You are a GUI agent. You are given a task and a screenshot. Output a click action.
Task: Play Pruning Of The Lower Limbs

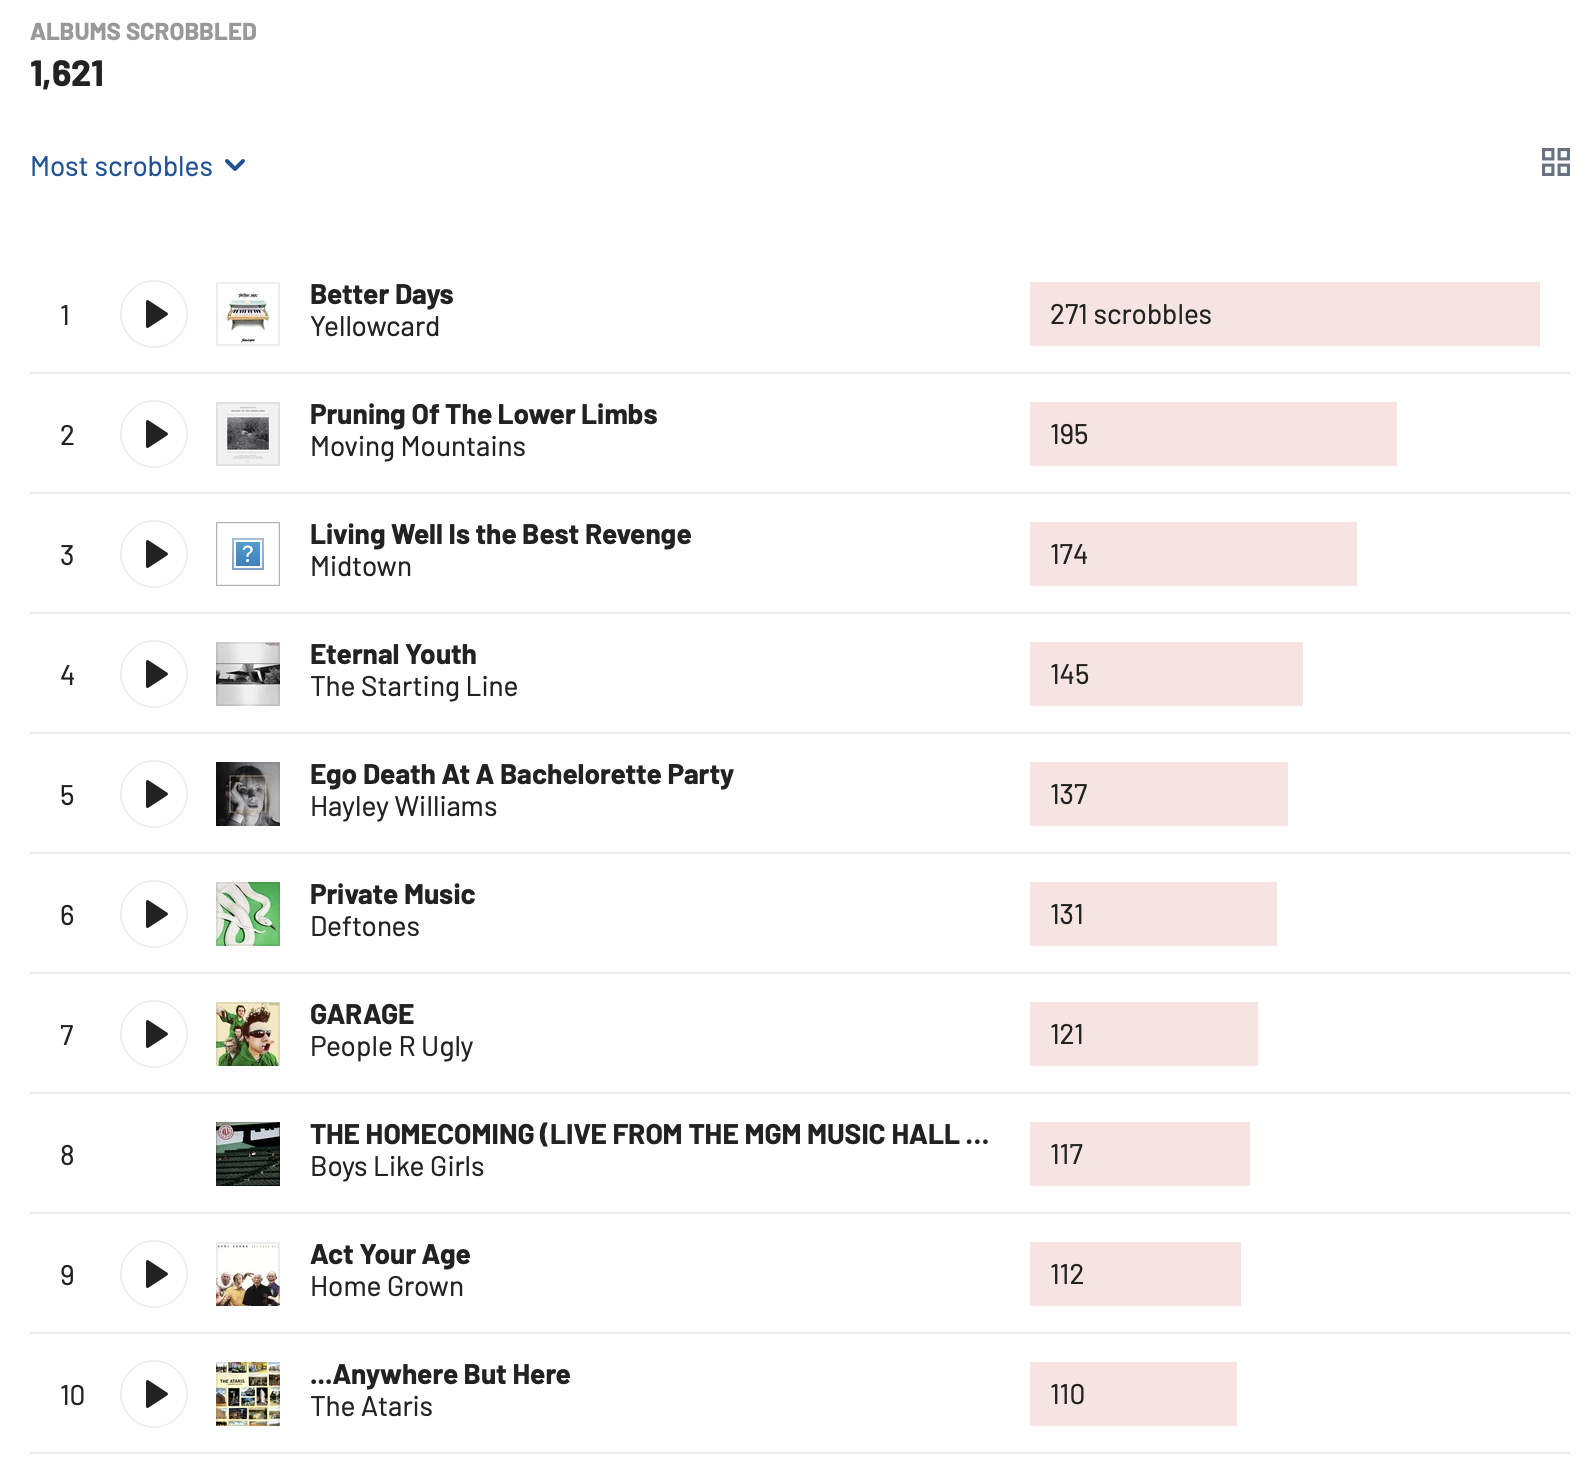[x=154, y=434]
